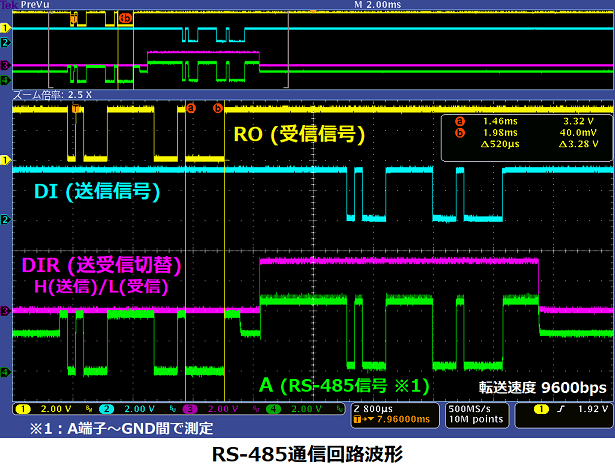The height and width of the screenshot is (468, 615).
Task: Click channel 1 ground marker in zoom view
Action: (x=5, y=160)
